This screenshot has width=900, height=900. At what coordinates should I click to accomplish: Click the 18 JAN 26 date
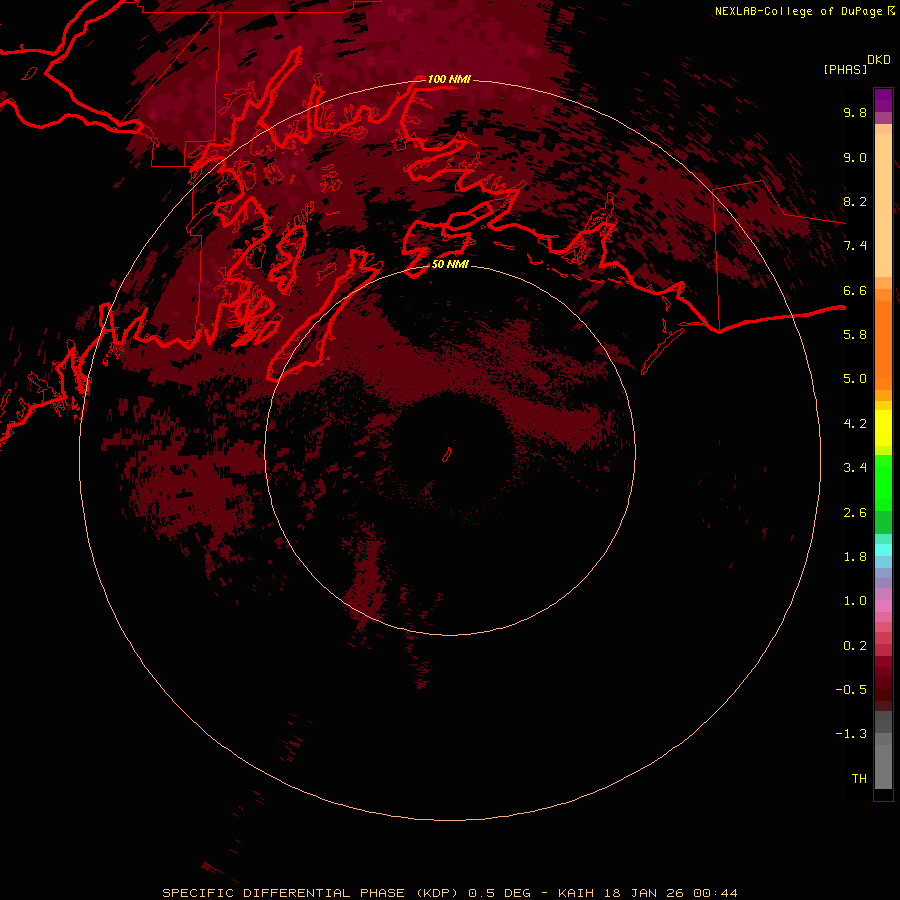point(643,893)
